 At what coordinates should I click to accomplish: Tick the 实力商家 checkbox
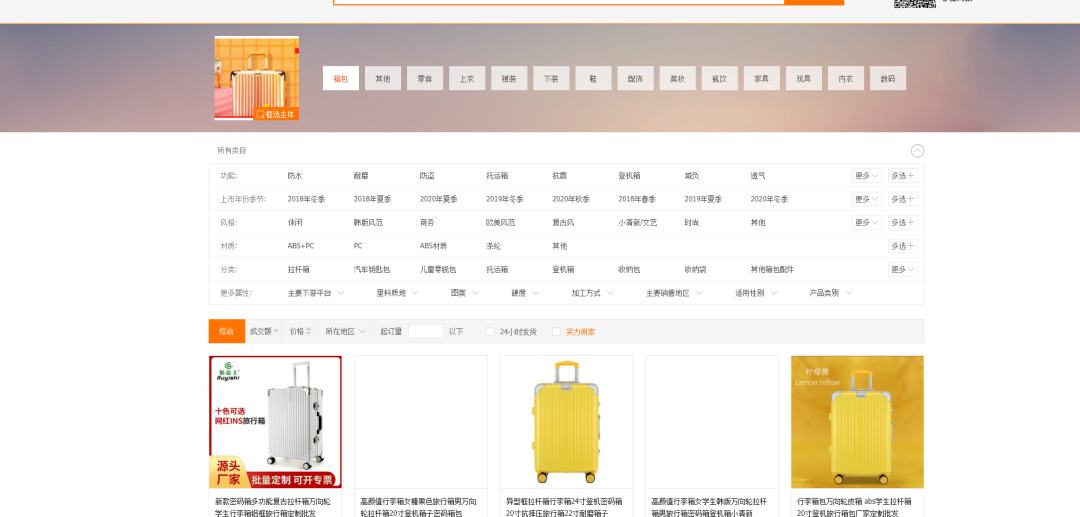pyautogui.click(x=557, y=332)
